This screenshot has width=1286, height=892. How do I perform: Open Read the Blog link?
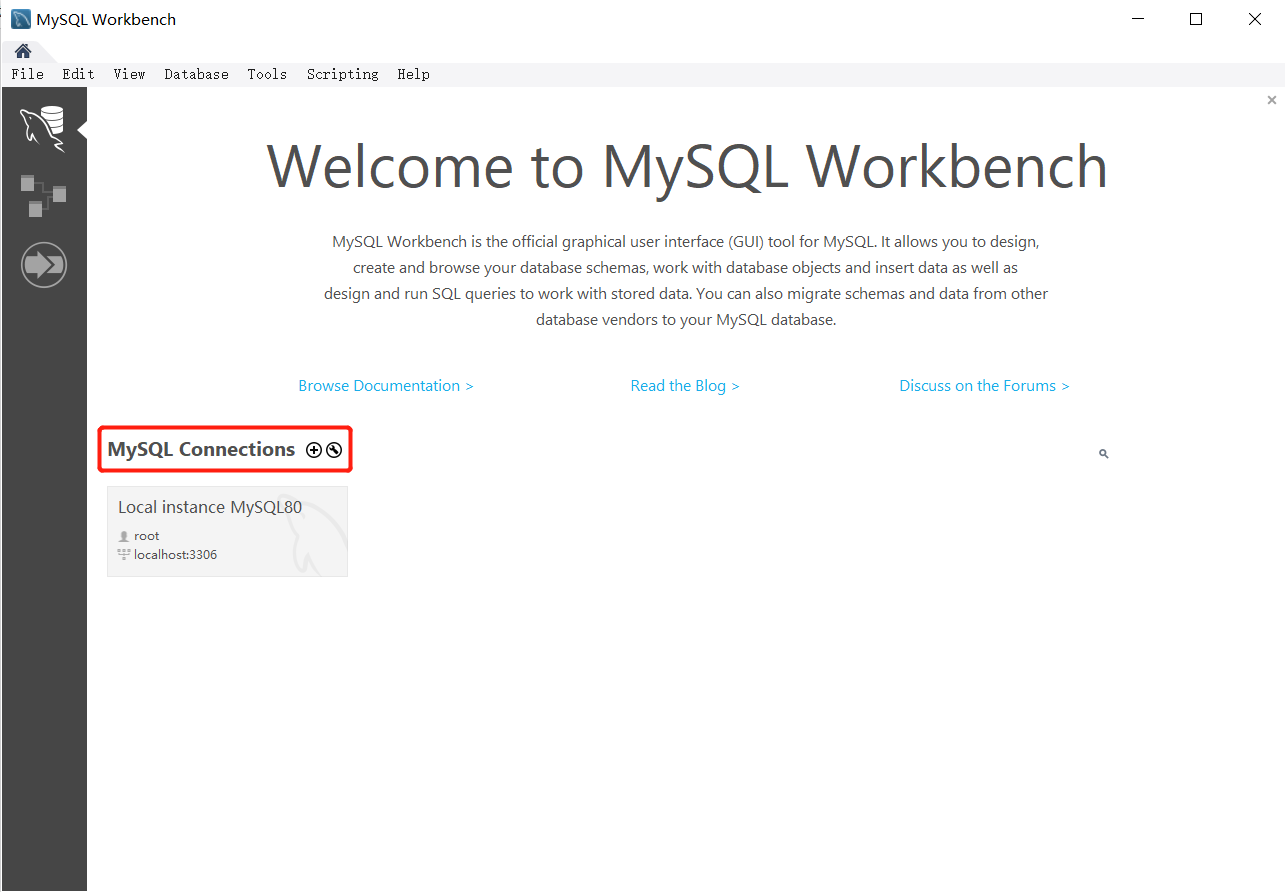pos(685,386)
